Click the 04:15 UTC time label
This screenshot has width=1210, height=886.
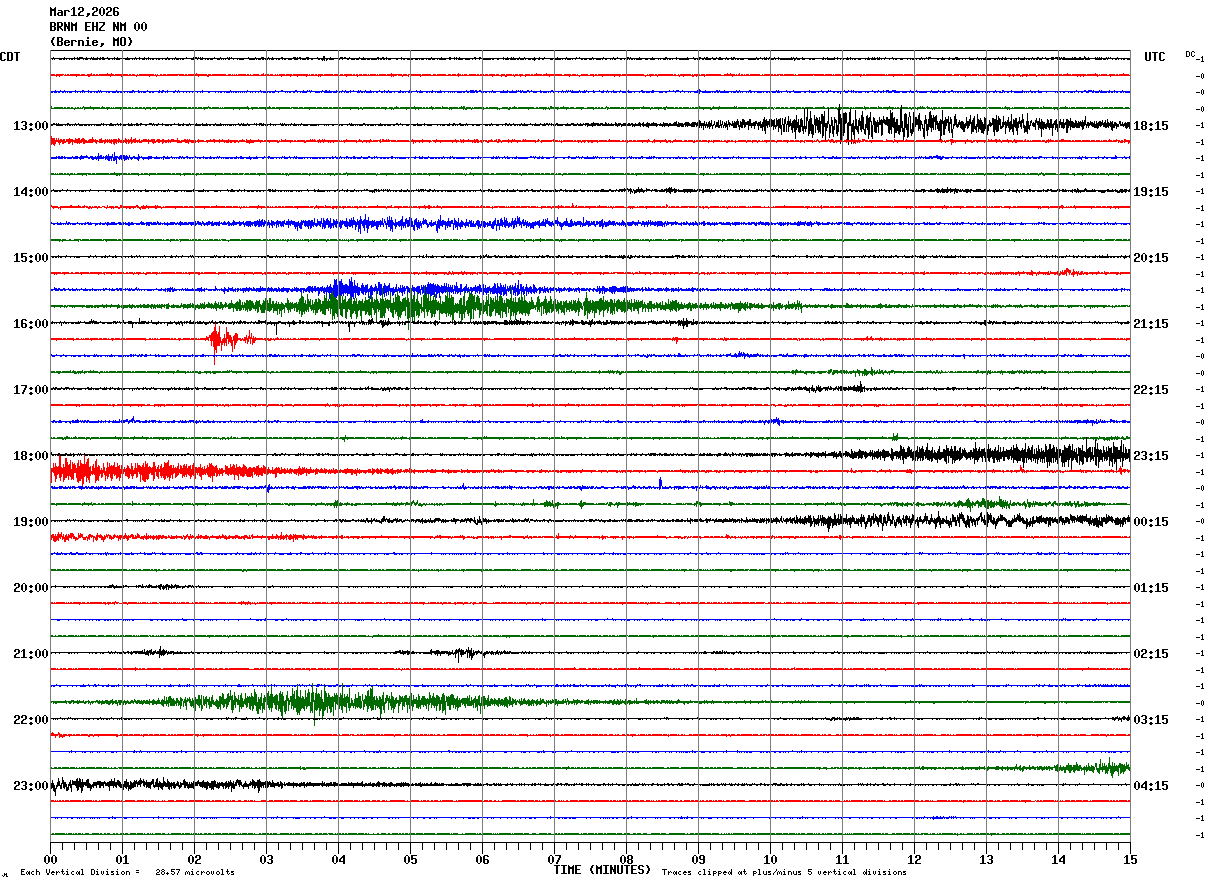tap(1151, 786)
